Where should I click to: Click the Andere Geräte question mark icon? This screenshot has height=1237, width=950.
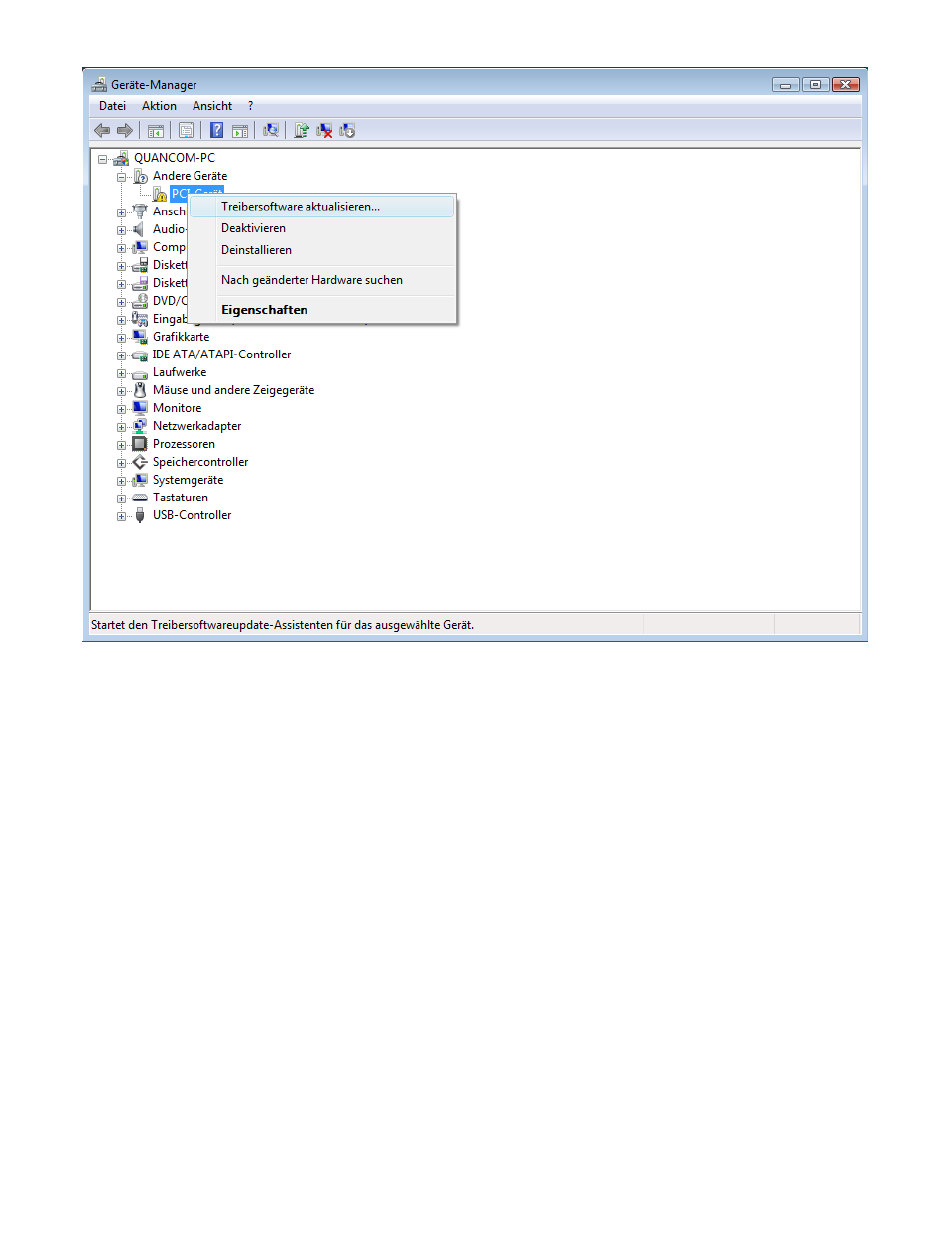[x=141, y=176]
